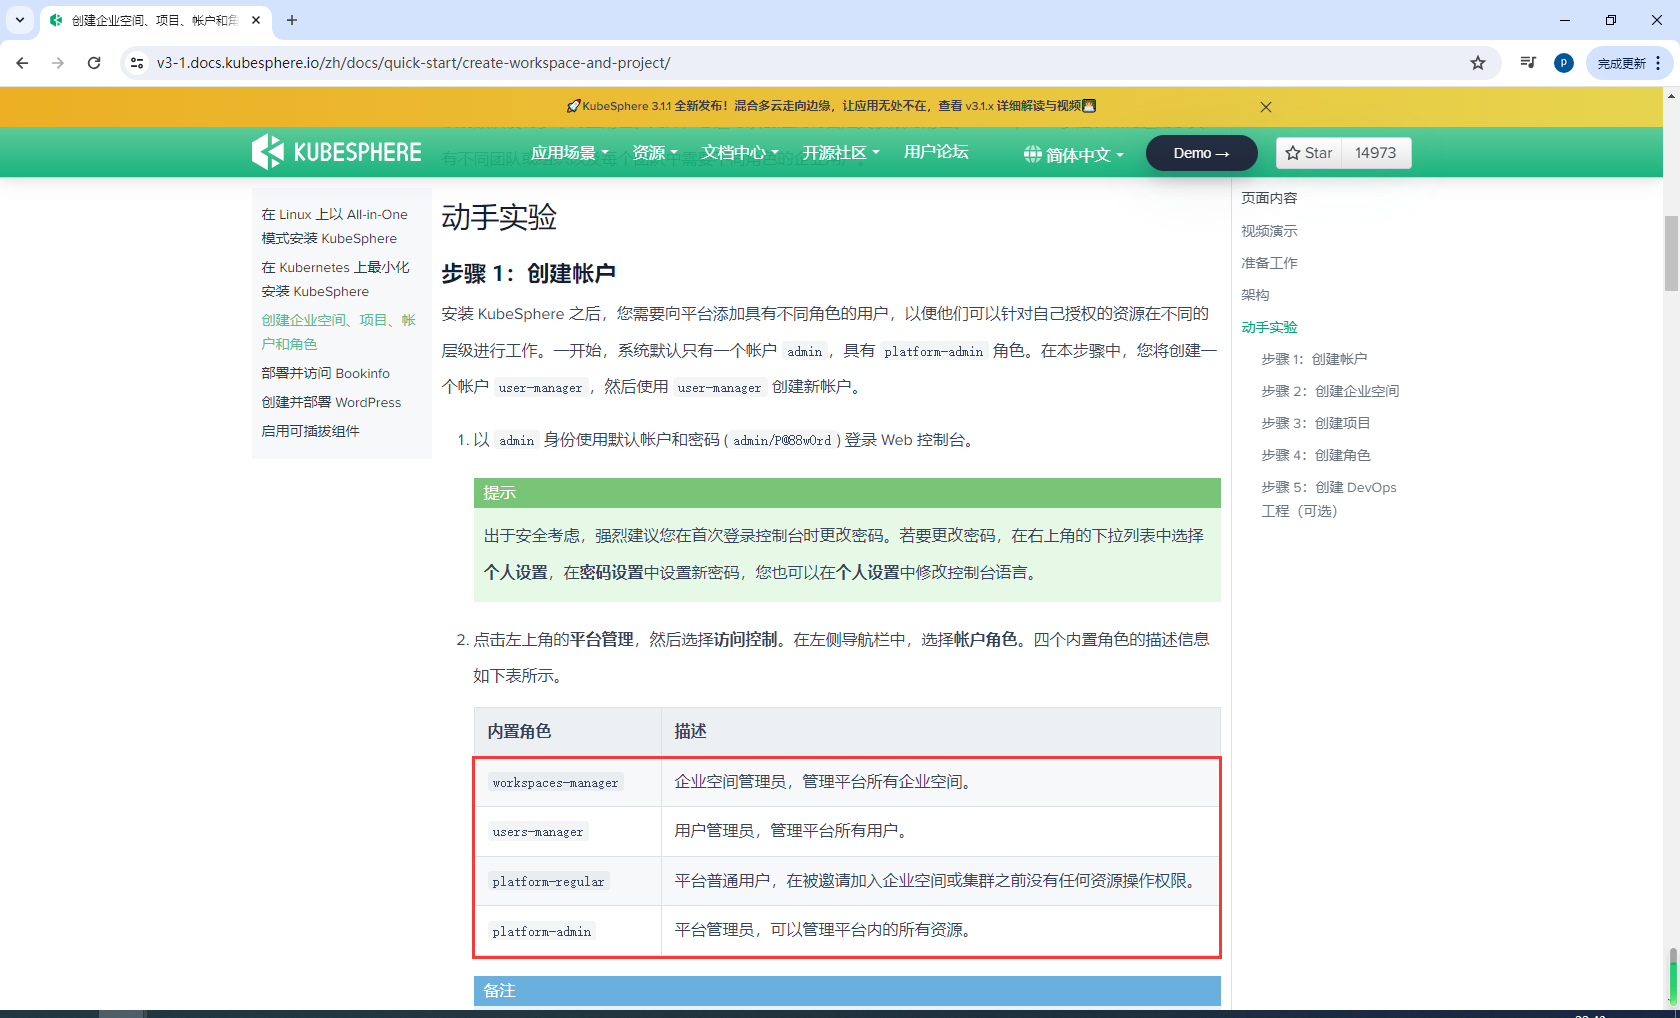The height and width of the screenshot is (1018, 1680).
Task: Expand the 开源社区 menu
Action: (840, 152)
